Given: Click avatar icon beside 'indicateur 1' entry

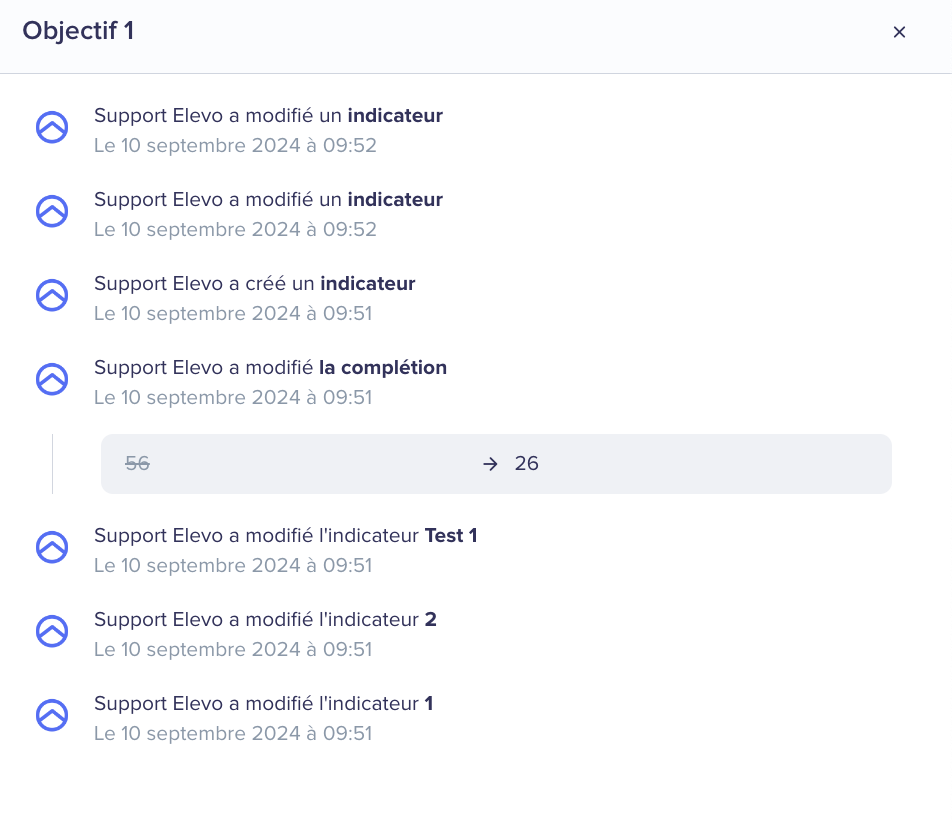Looking at the screenshot, I should click(52, 716).
